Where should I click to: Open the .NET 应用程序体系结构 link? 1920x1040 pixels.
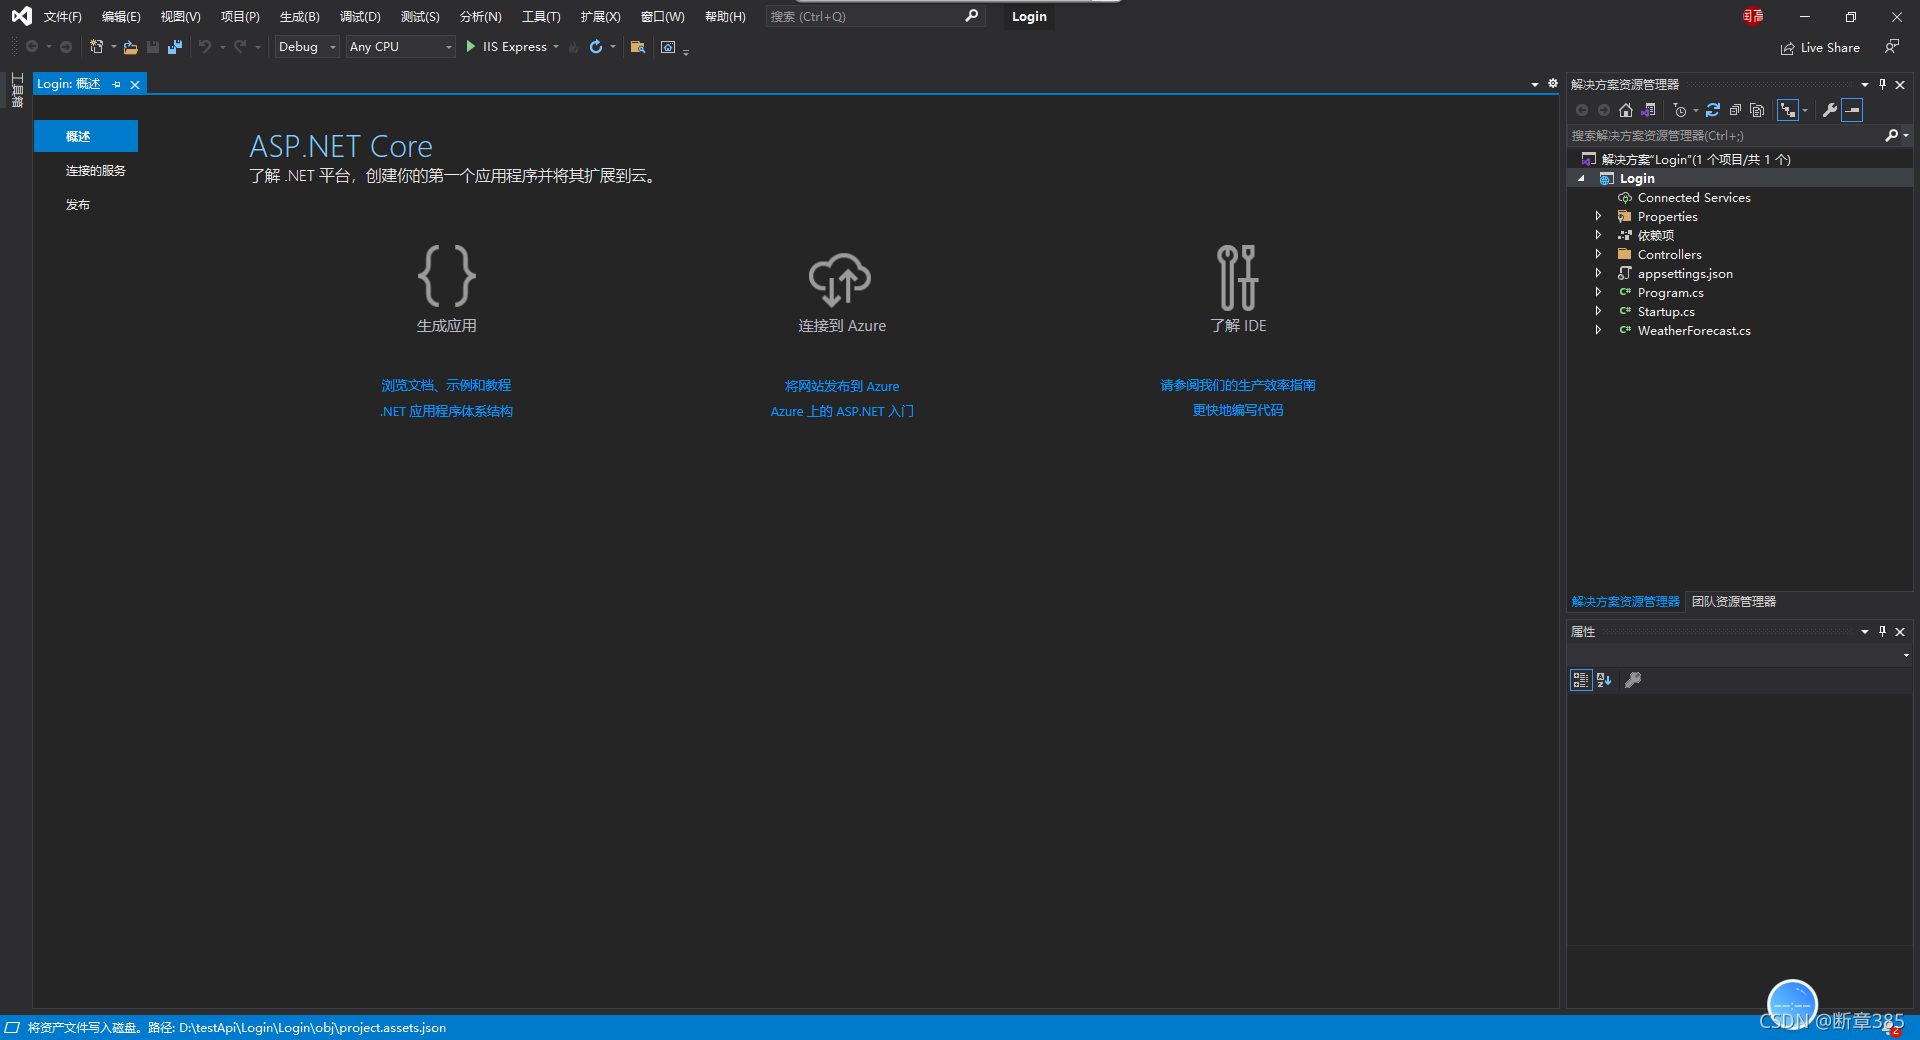(446, 411)
